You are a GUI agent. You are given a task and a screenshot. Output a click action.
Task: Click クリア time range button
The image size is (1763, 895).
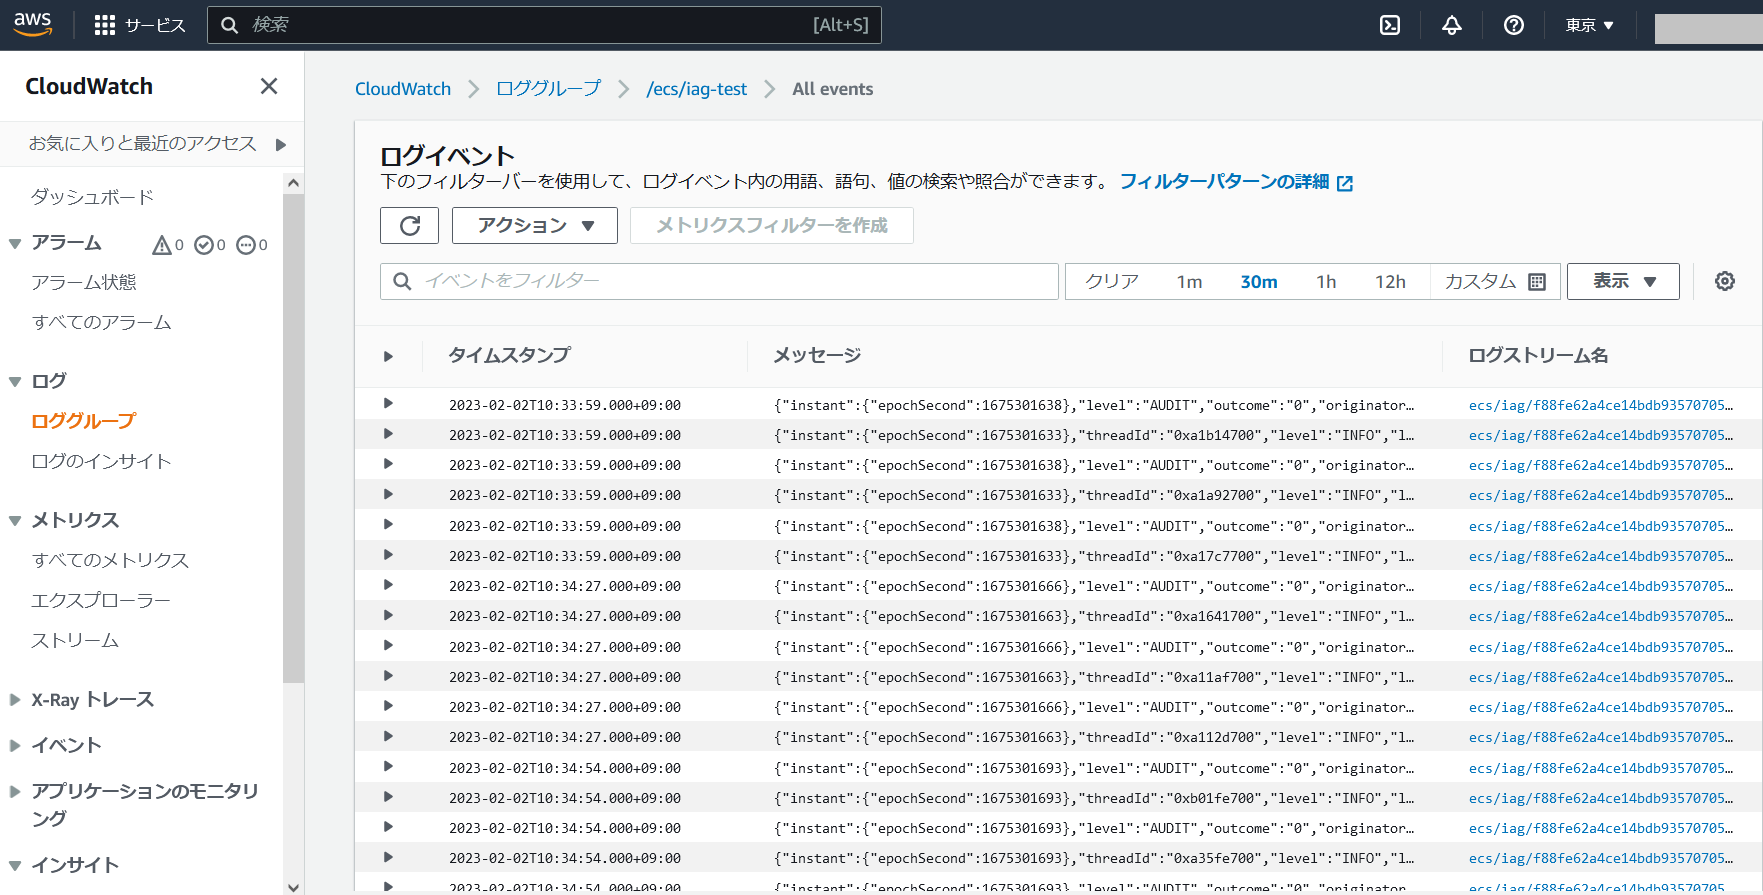click(1112, 282)
